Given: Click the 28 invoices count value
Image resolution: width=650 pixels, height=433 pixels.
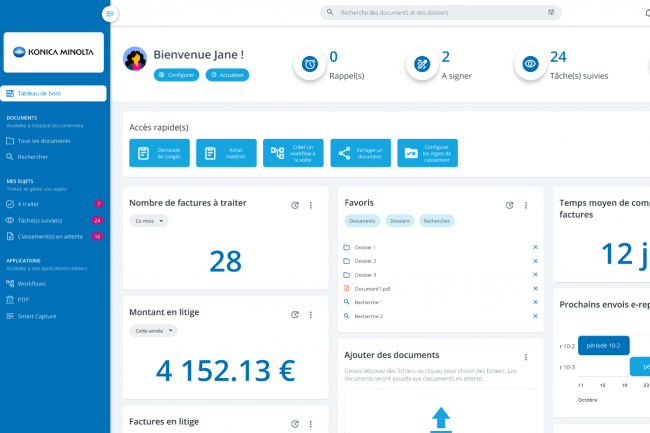Looking at the screenshot, I should pos(225,261).
